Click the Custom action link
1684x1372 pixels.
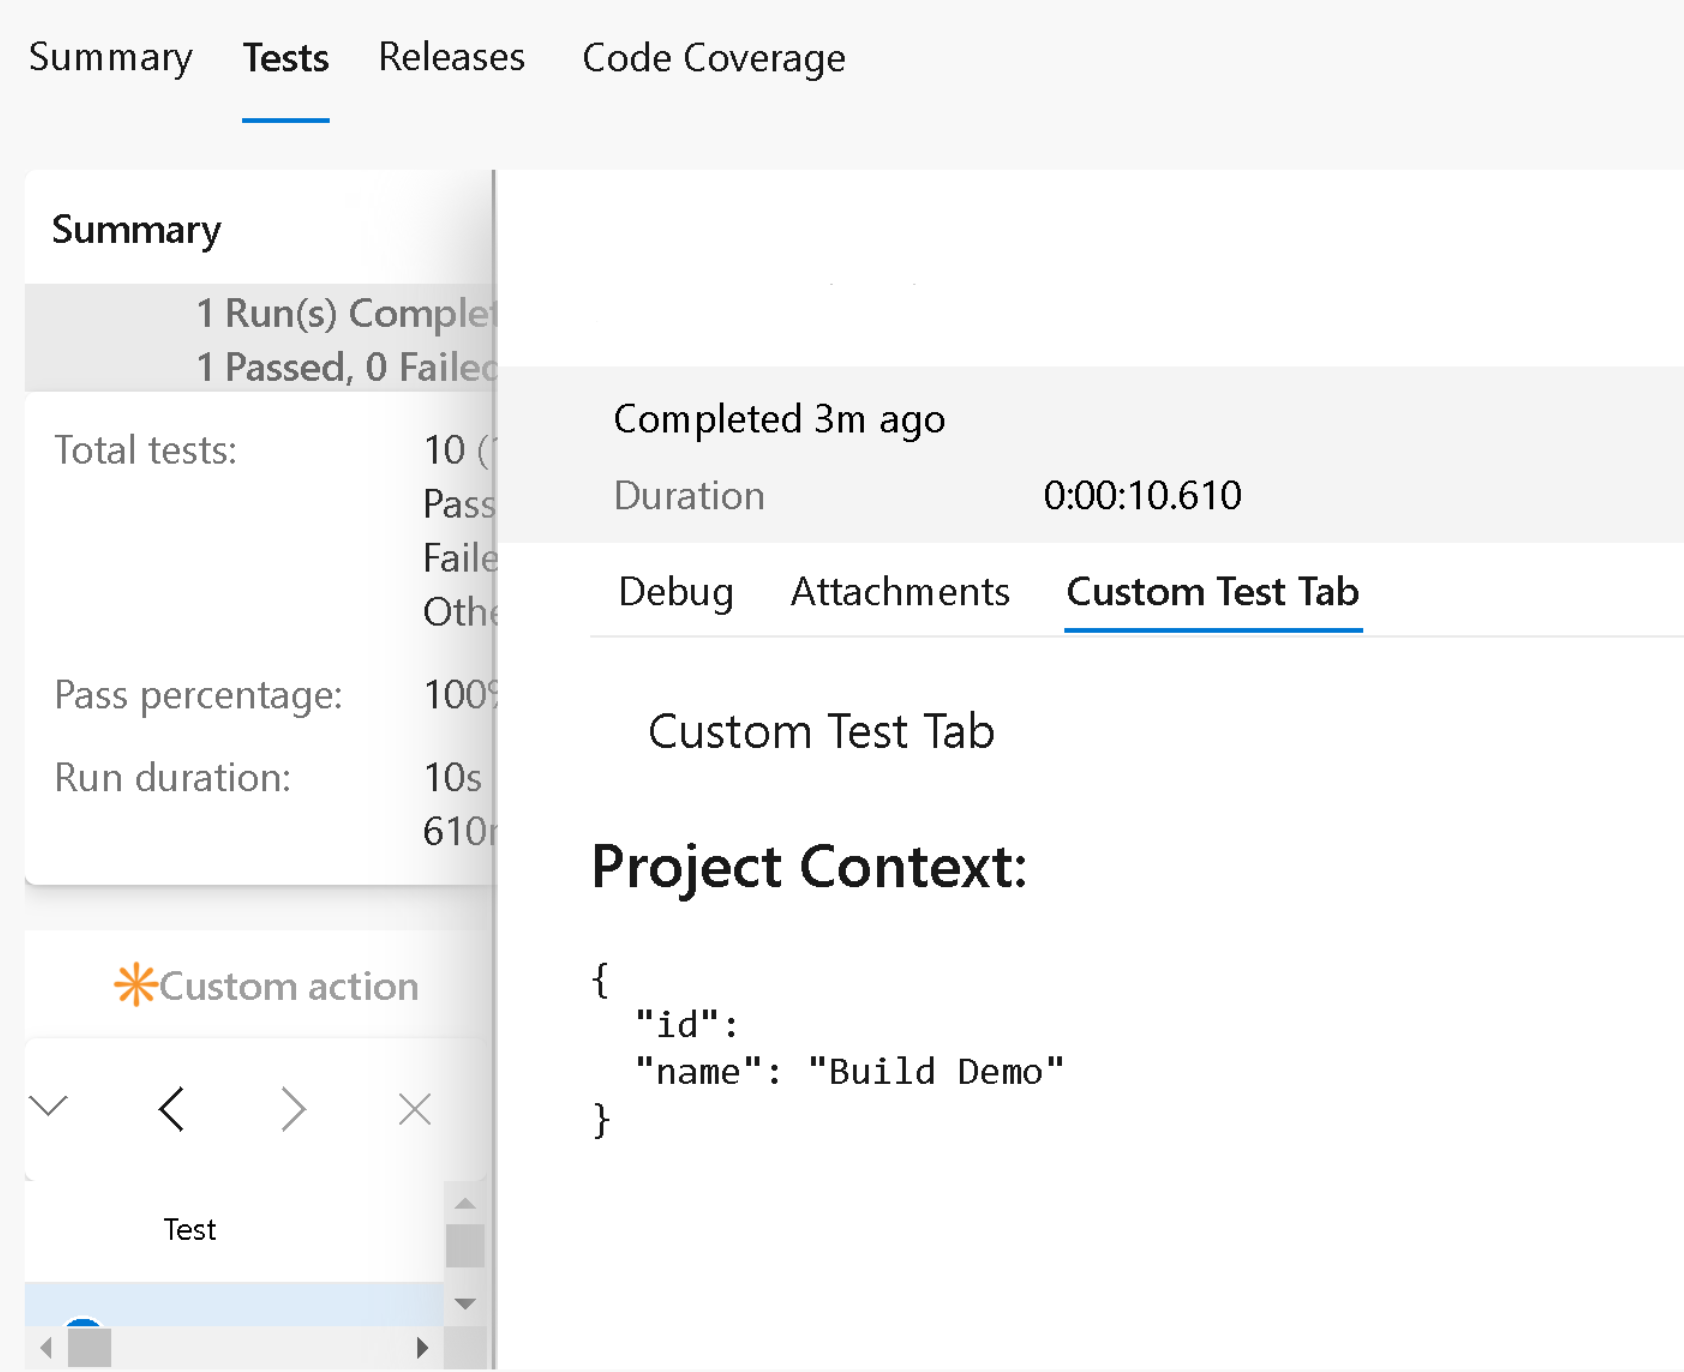[289, 985]
